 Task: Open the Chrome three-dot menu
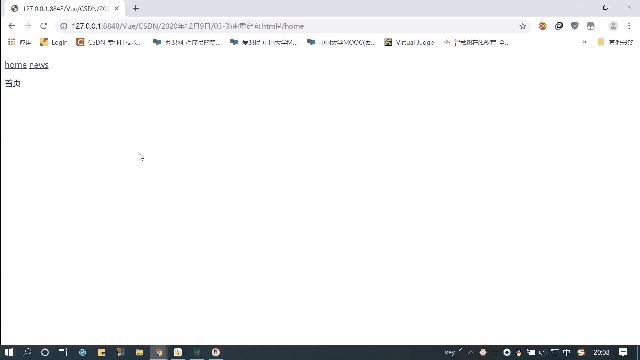(629, 26)
